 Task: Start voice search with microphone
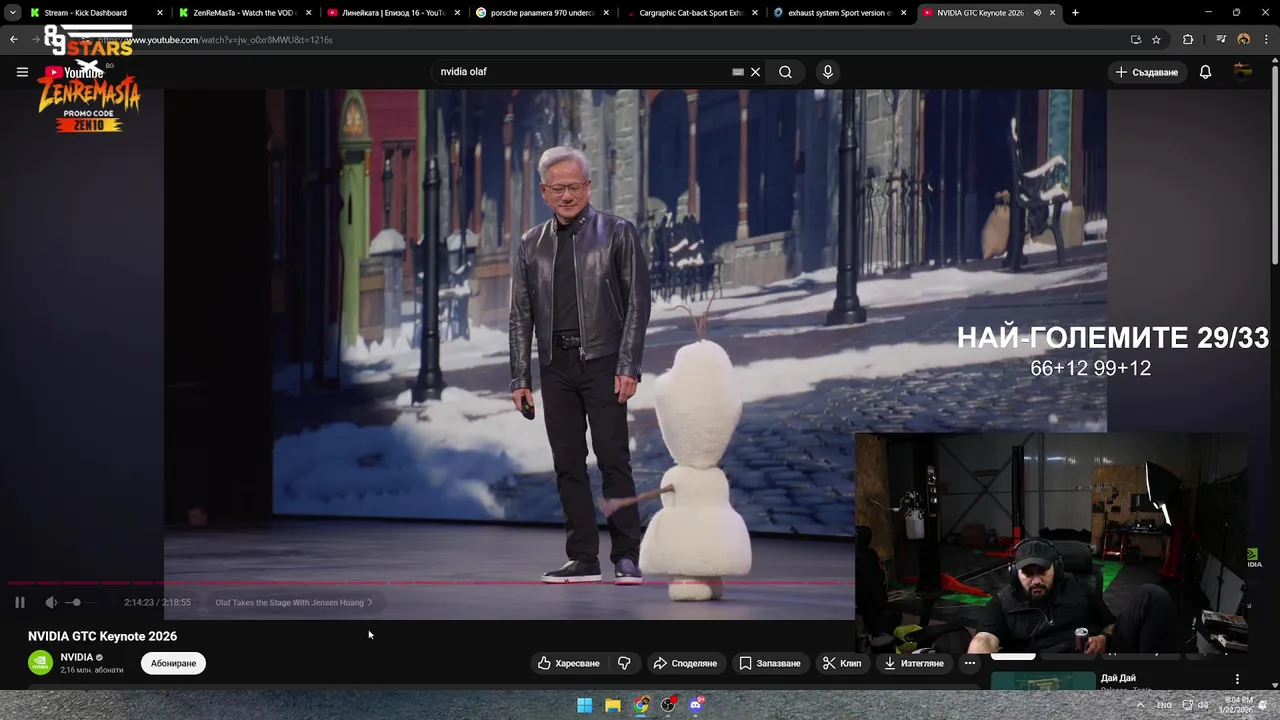827,72
